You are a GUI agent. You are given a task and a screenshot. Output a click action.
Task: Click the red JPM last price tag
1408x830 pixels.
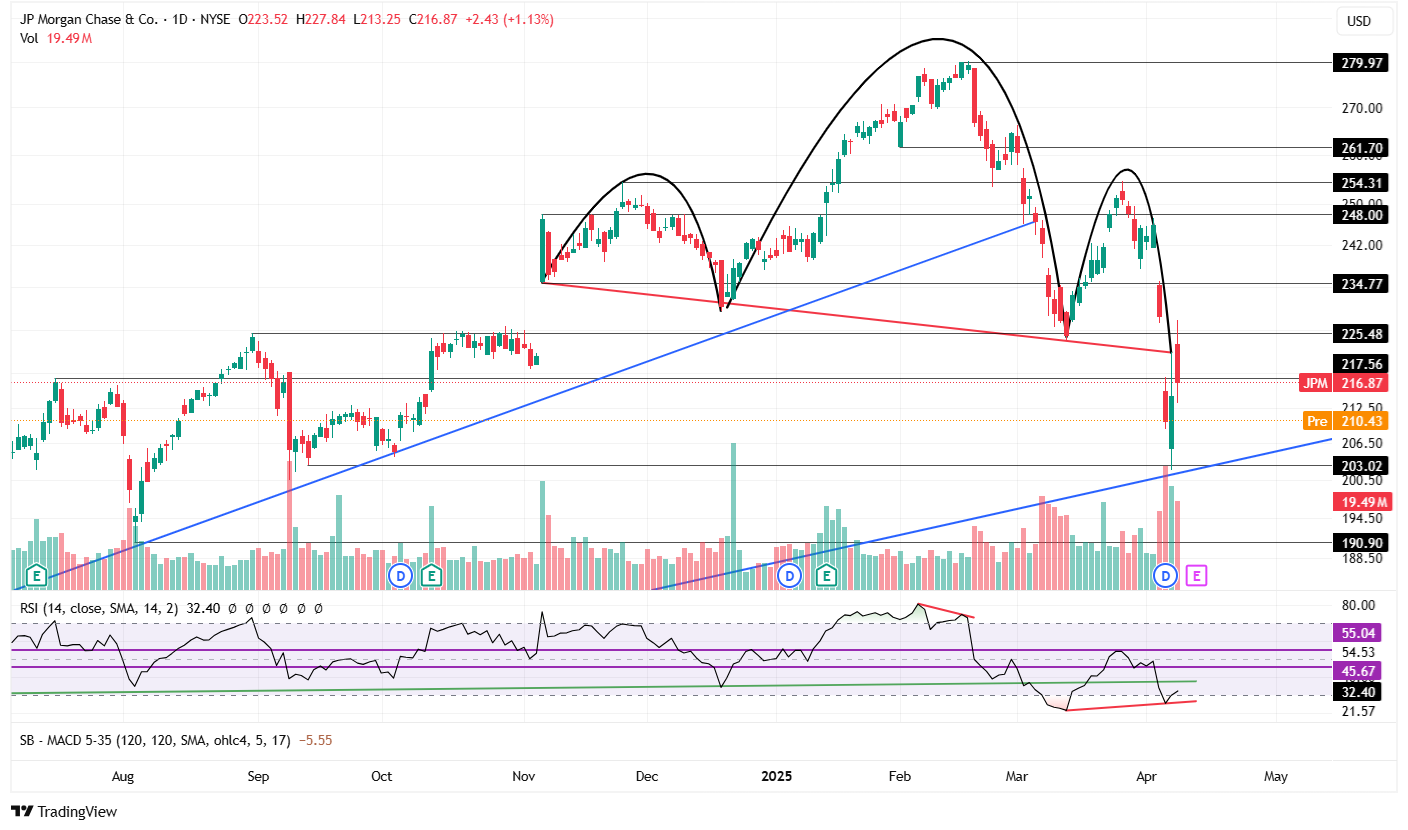(x=1344, y=383)
